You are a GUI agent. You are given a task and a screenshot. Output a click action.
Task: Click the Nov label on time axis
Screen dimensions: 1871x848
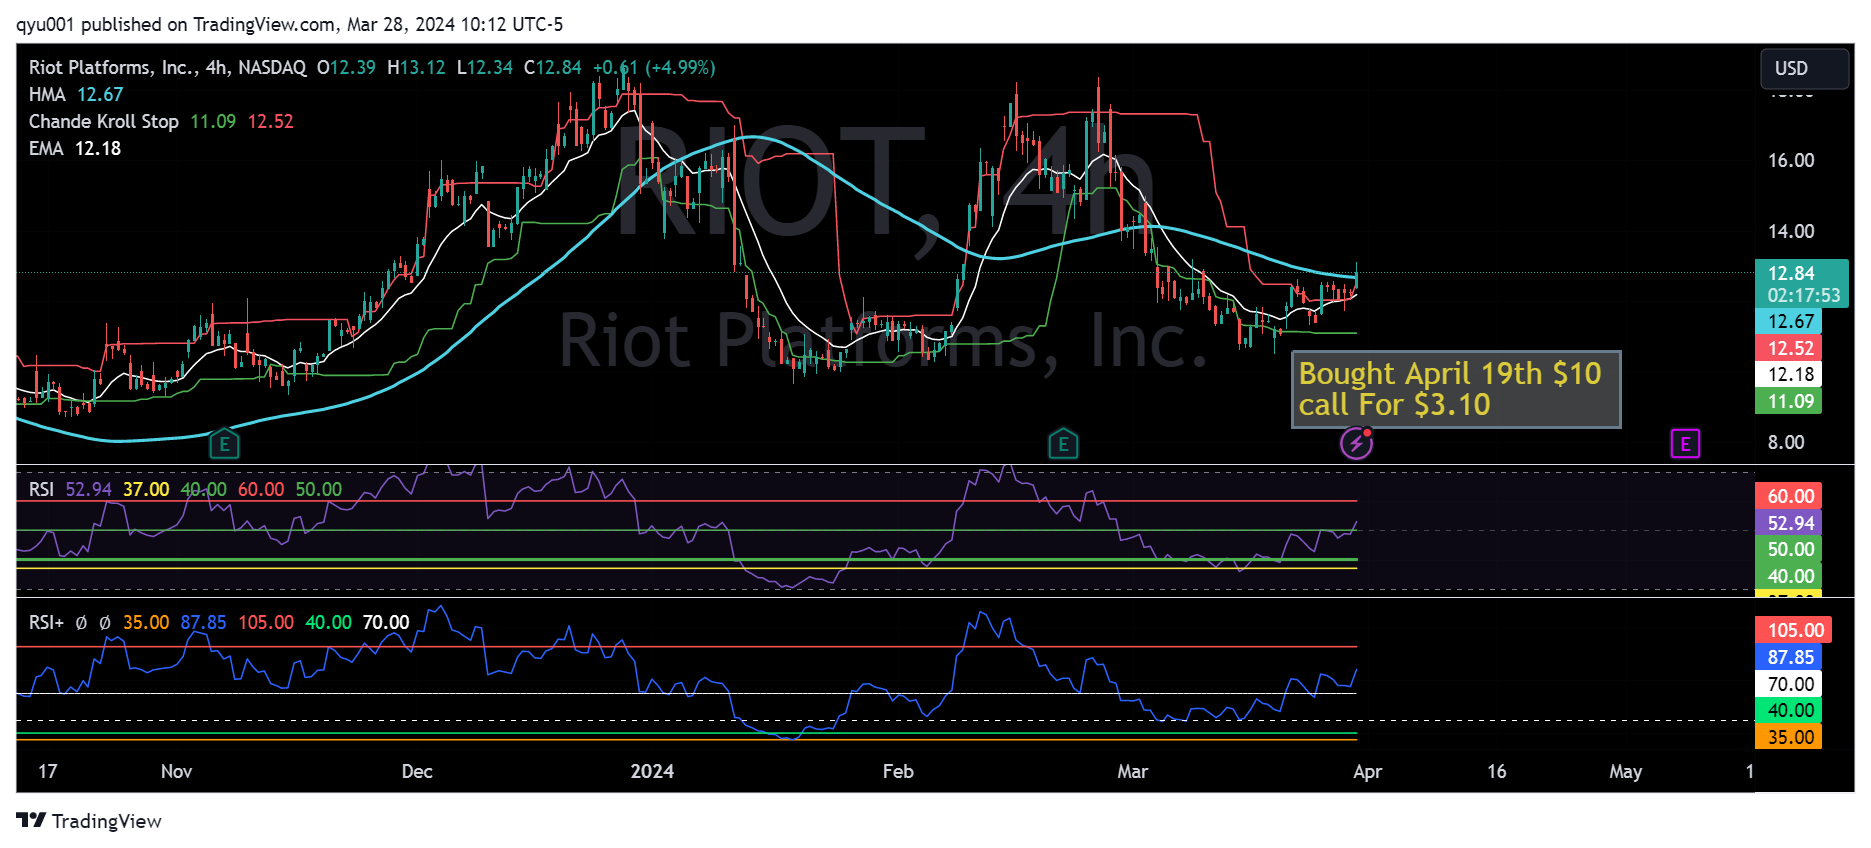[176, 771]
